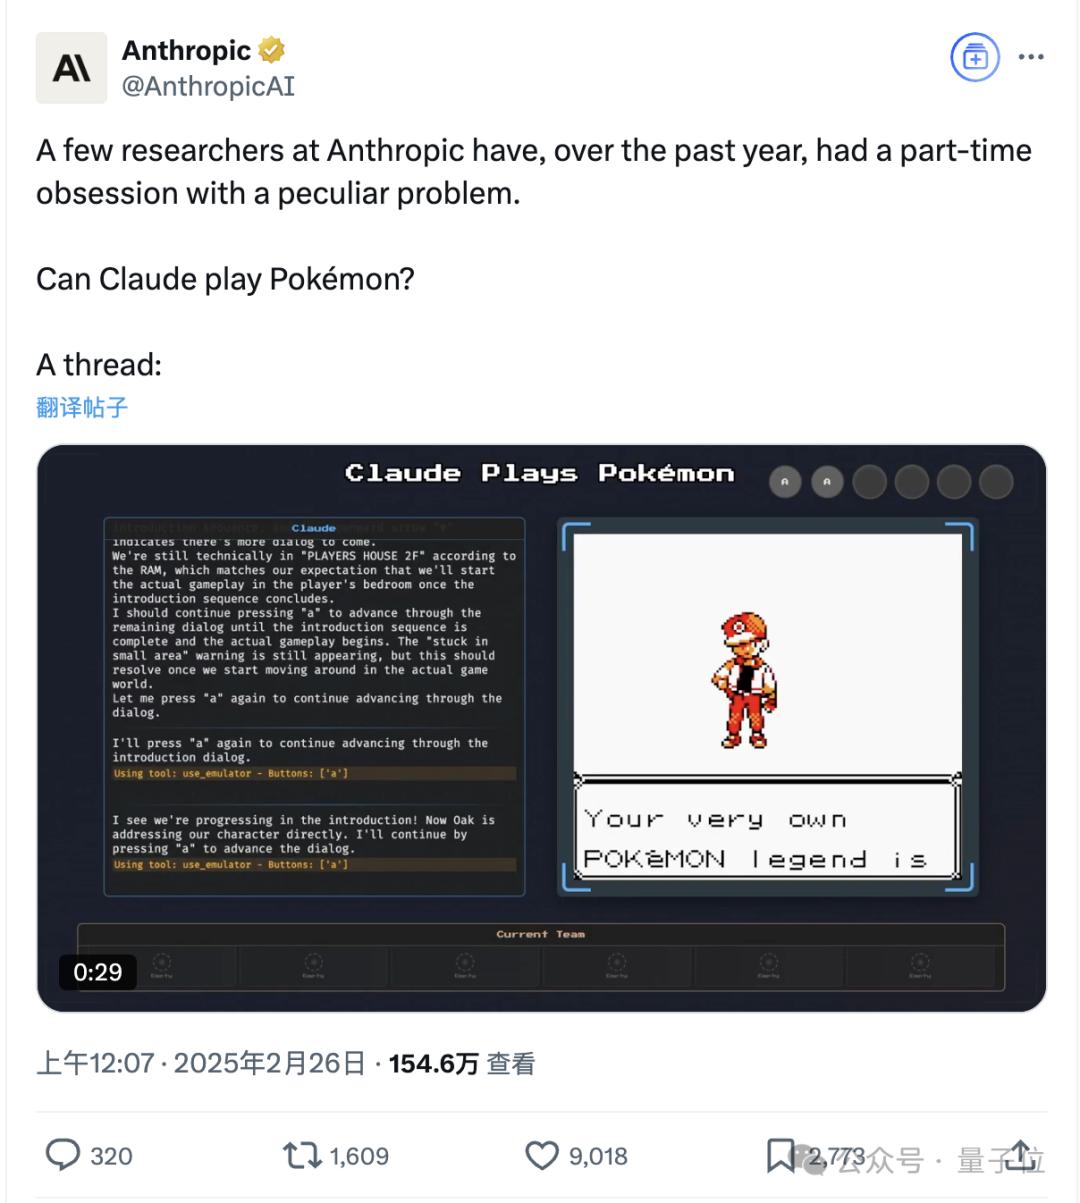Click the Pokémon game screen area

[x=766, y=706]
